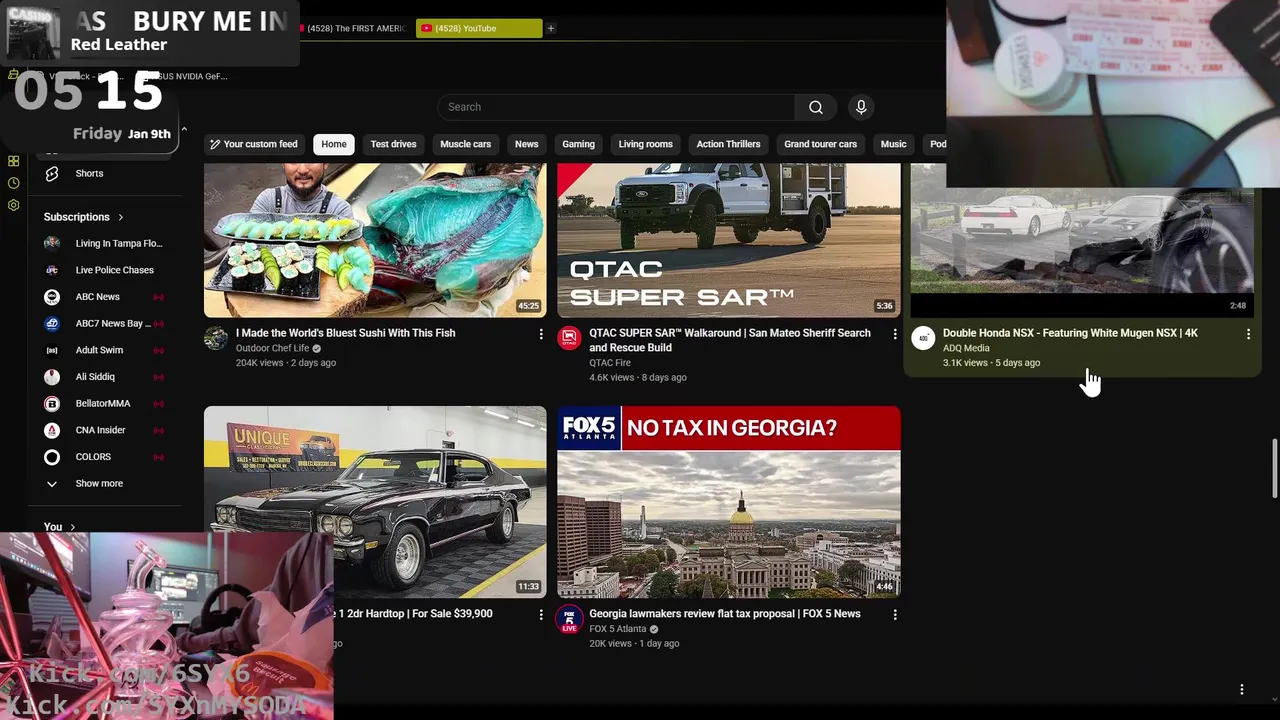The height and width of the screenshot is (720, 1280).
Task: Click COLORS subscription avatar
Action: click(x=52, y=457)
